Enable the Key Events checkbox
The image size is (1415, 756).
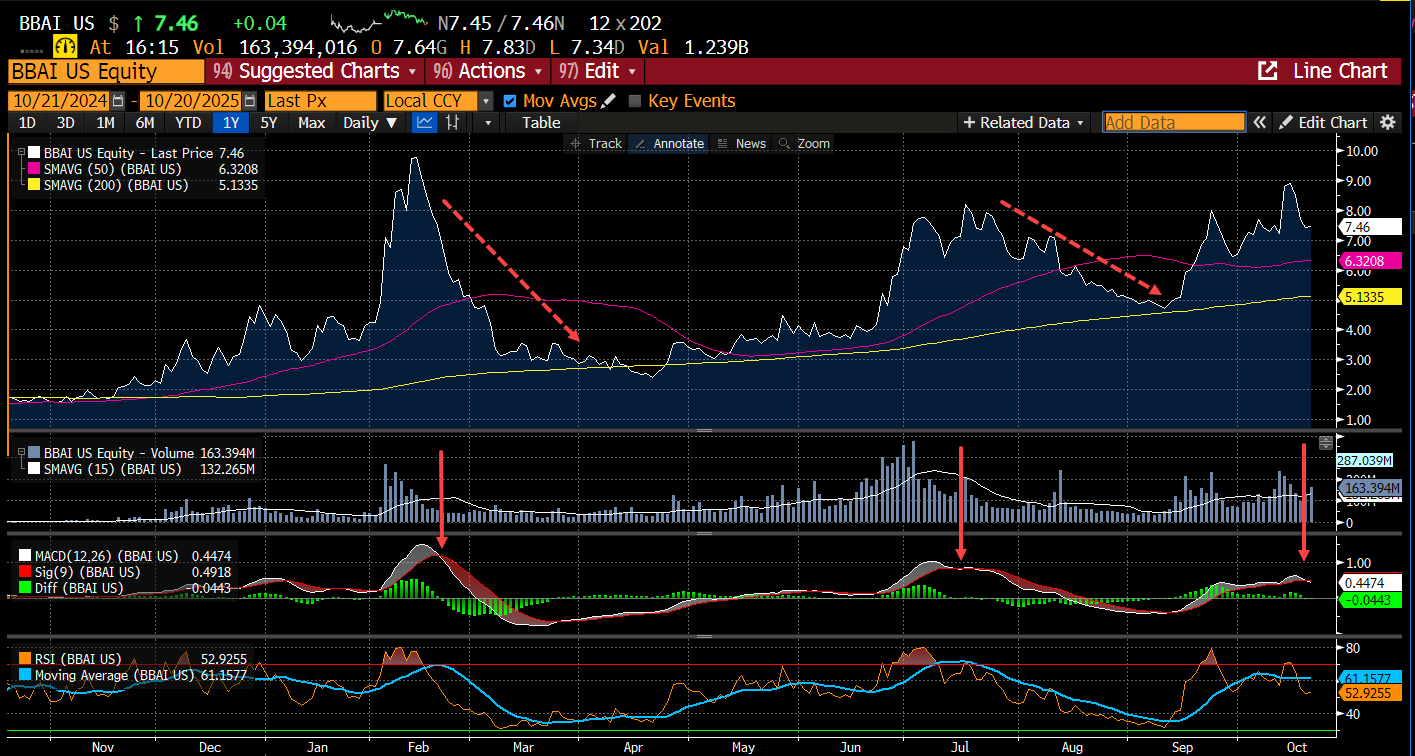click(634, 101)
